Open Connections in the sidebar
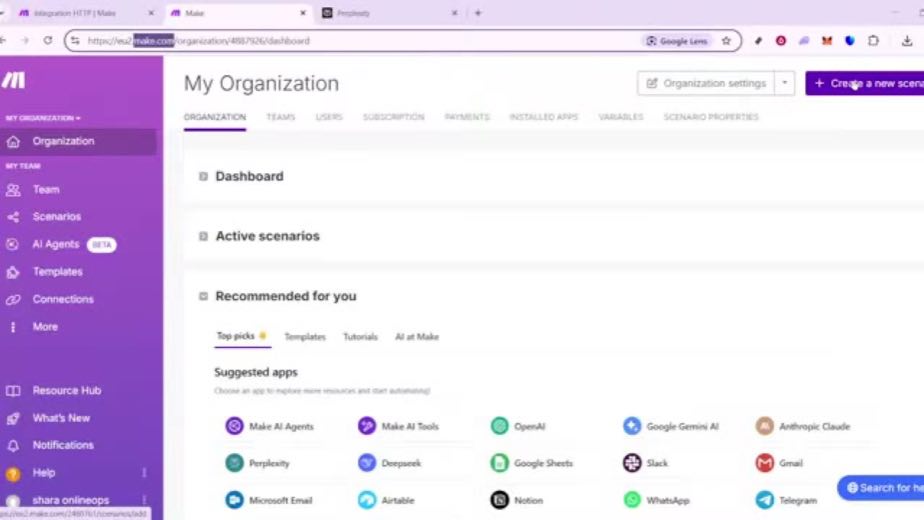This screenshot has width=924, height=520. [63, 300]
